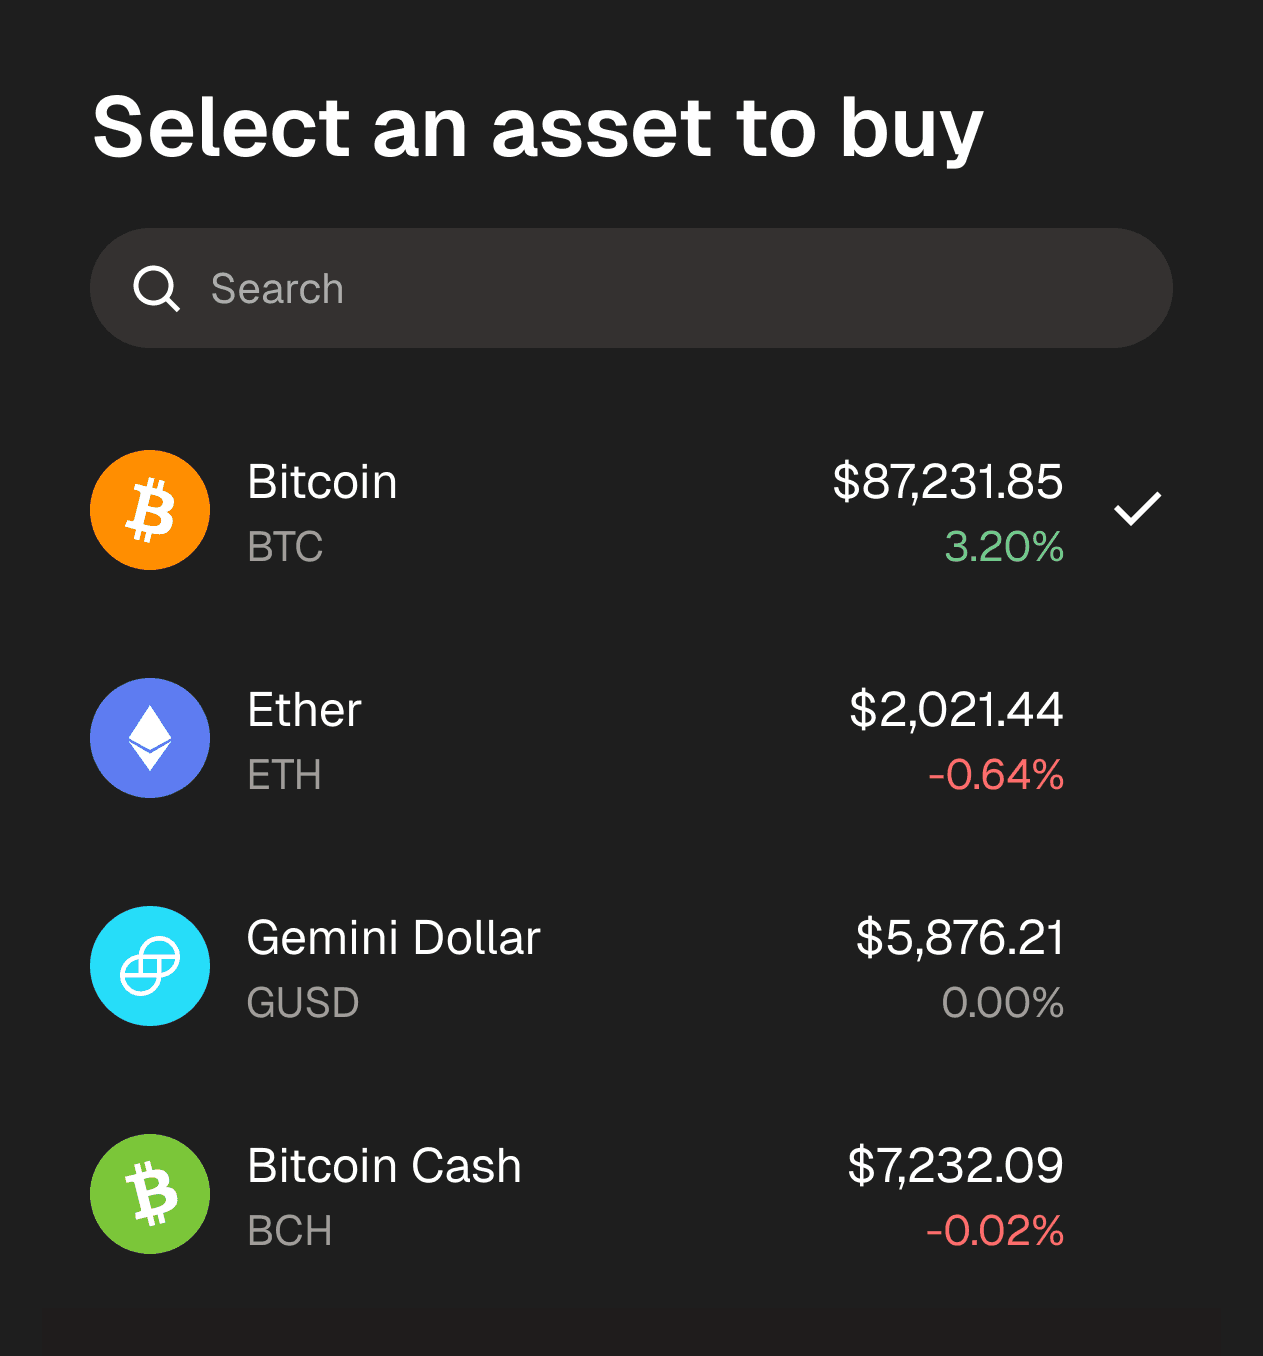This screenshot has height=1356, width=1263.
Task: Tap the BTC ticker label
Action: point(285,547)
